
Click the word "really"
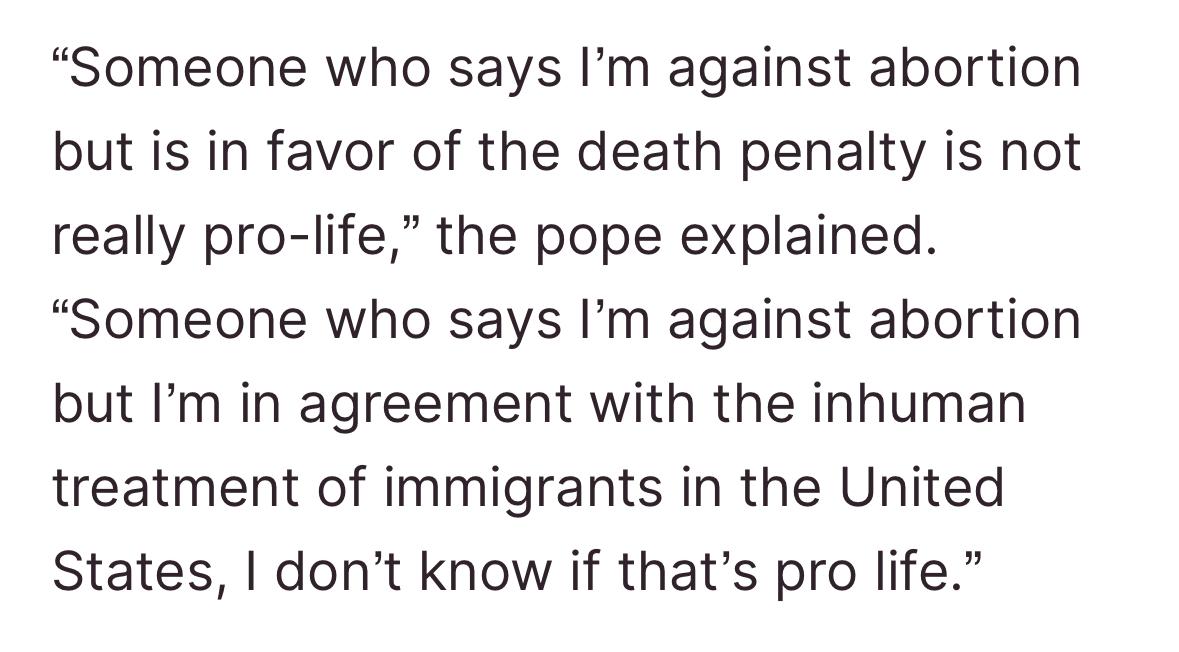(118, 238)
